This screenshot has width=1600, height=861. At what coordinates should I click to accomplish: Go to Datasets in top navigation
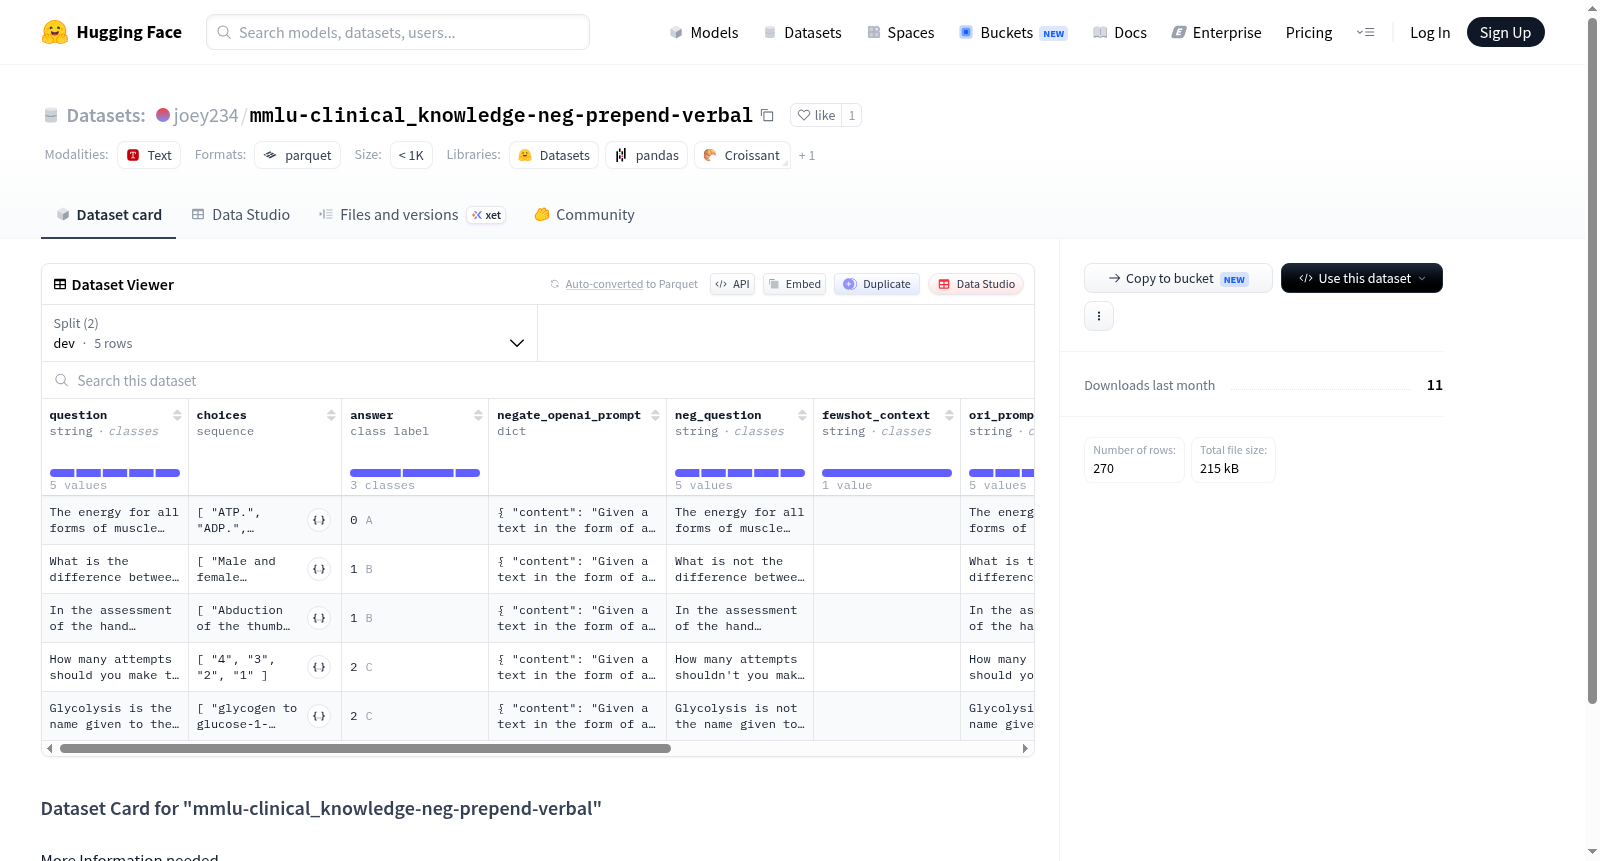802,33
